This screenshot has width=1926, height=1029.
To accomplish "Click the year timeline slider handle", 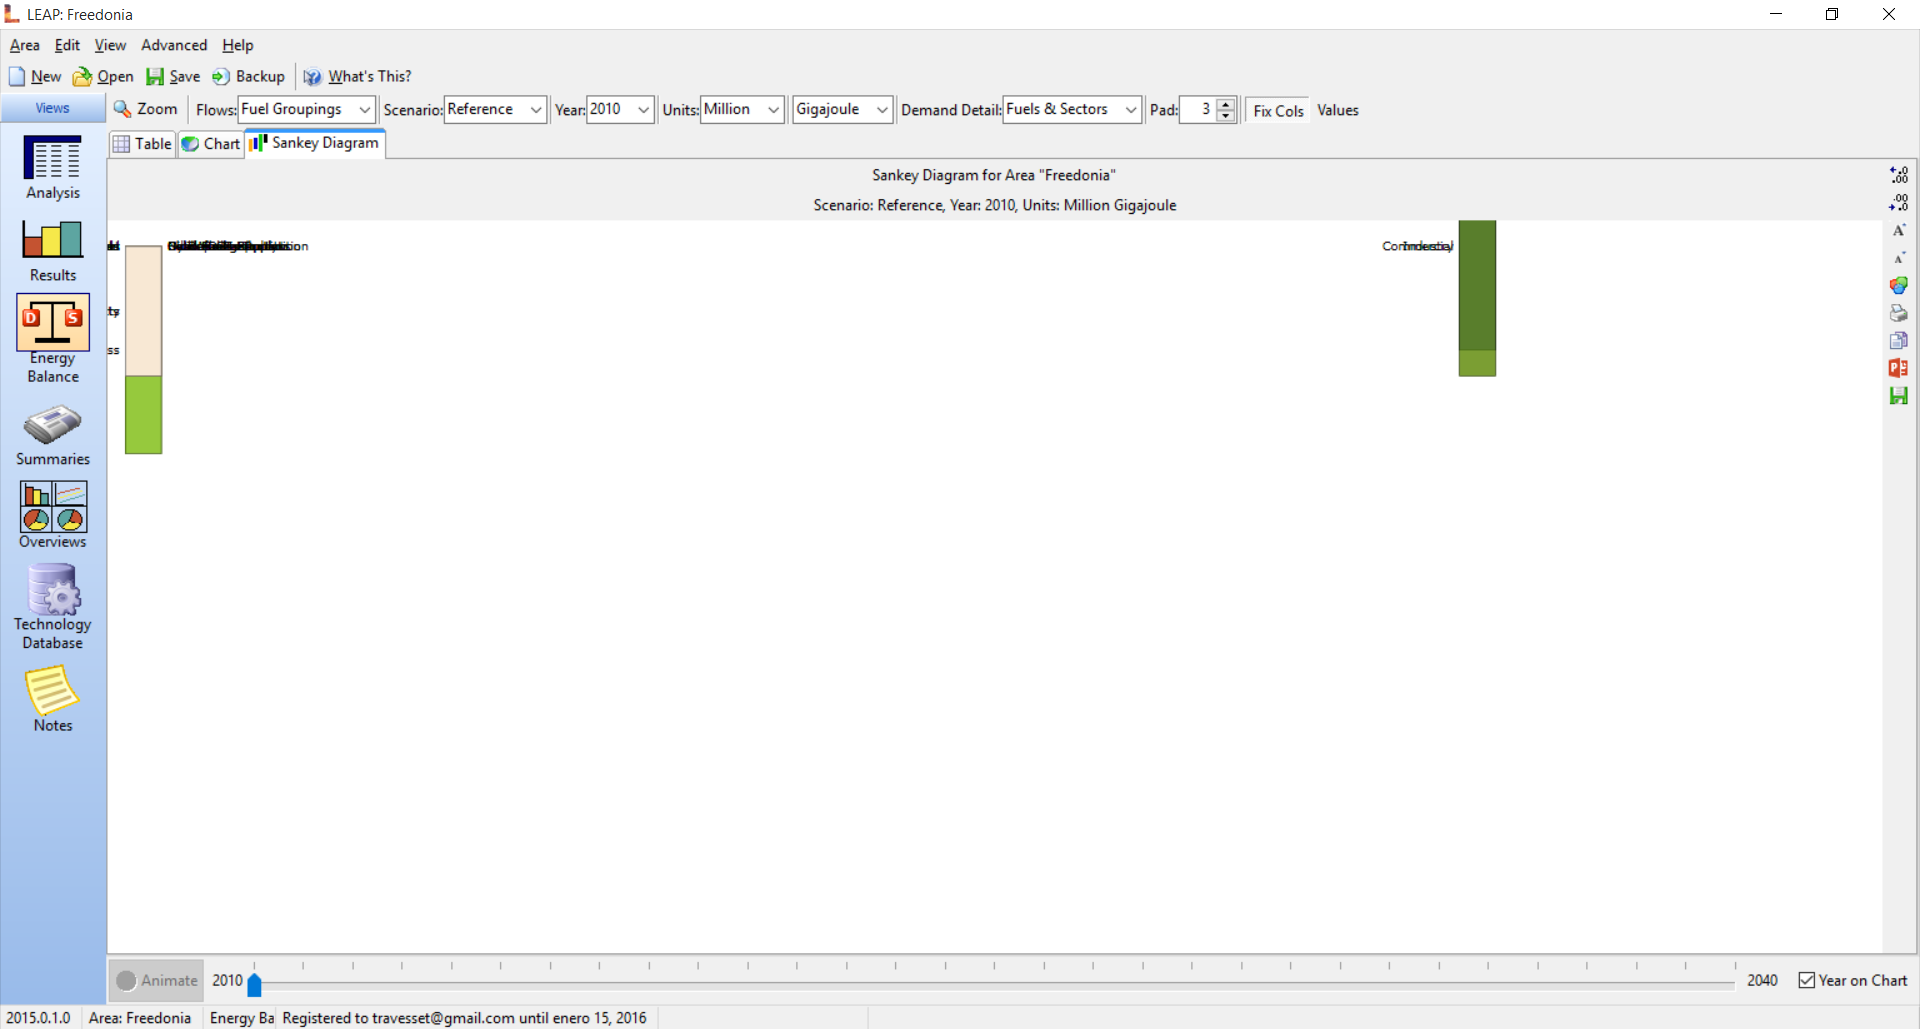I will [x=254, y=985].
